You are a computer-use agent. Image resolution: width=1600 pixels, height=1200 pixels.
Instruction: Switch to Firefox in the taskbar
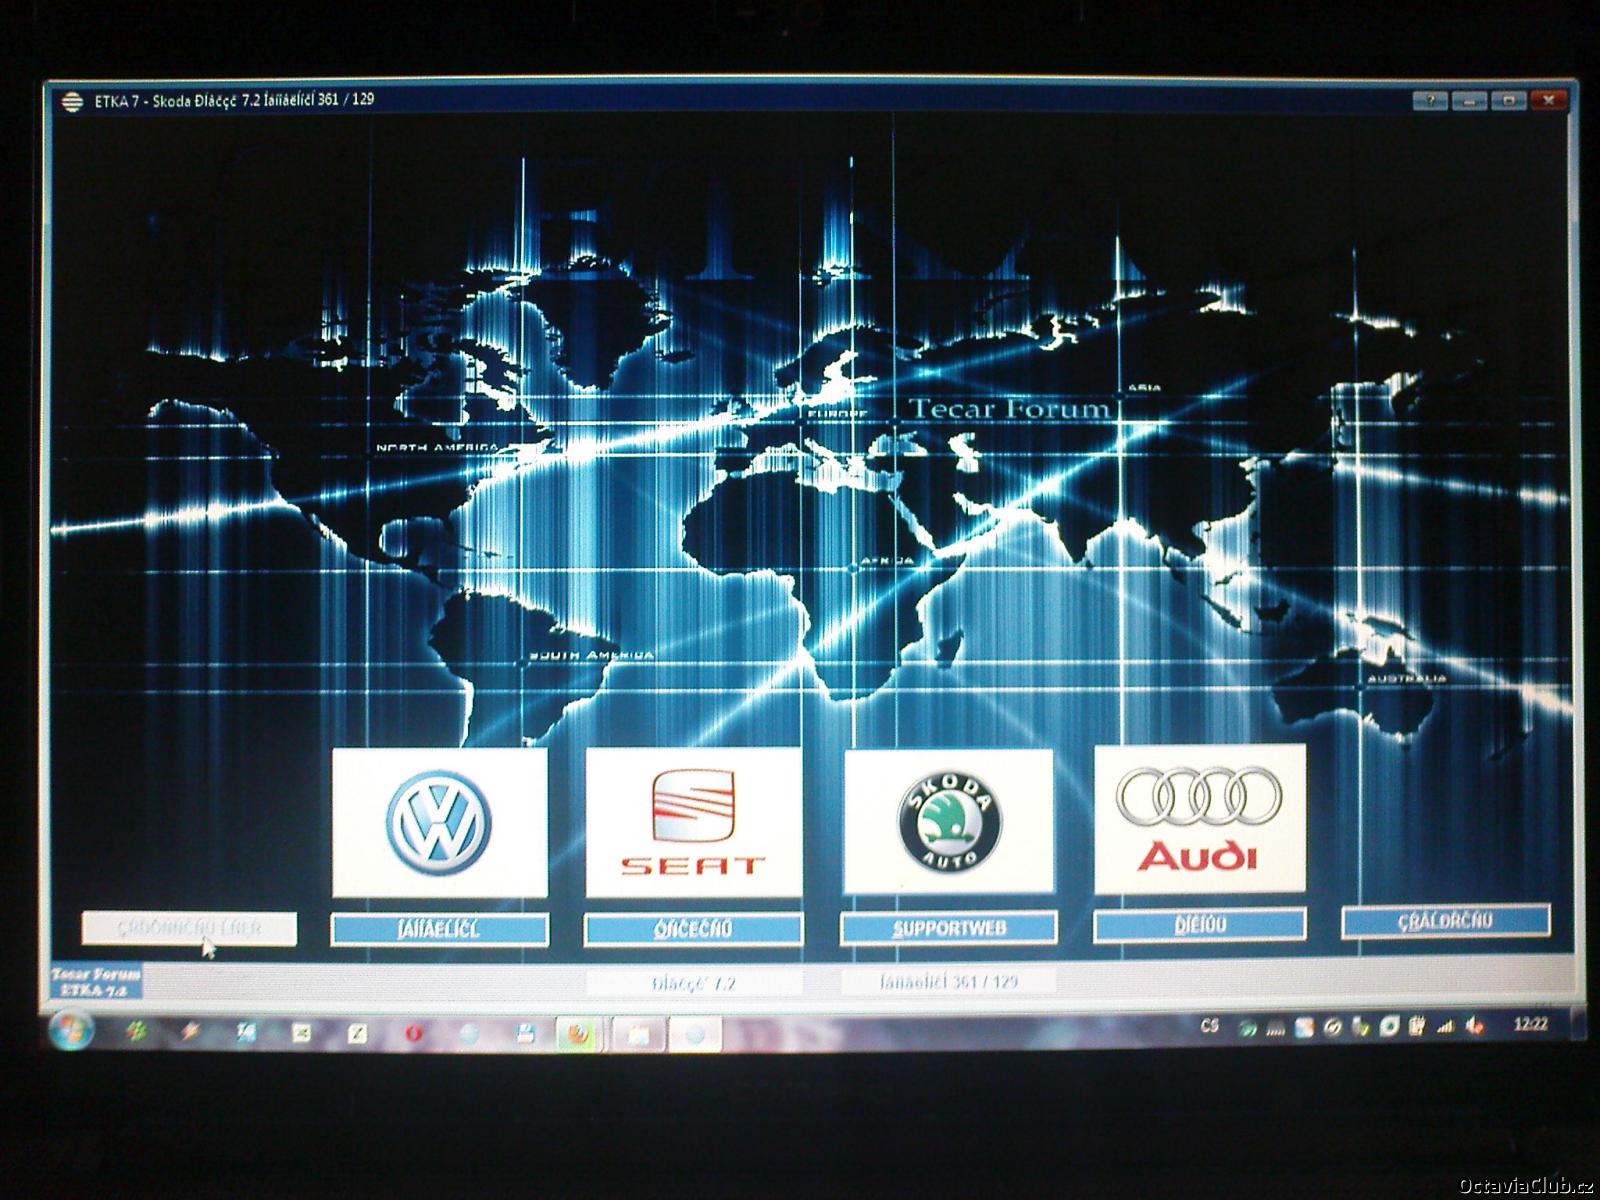(x=576, y=1034)
